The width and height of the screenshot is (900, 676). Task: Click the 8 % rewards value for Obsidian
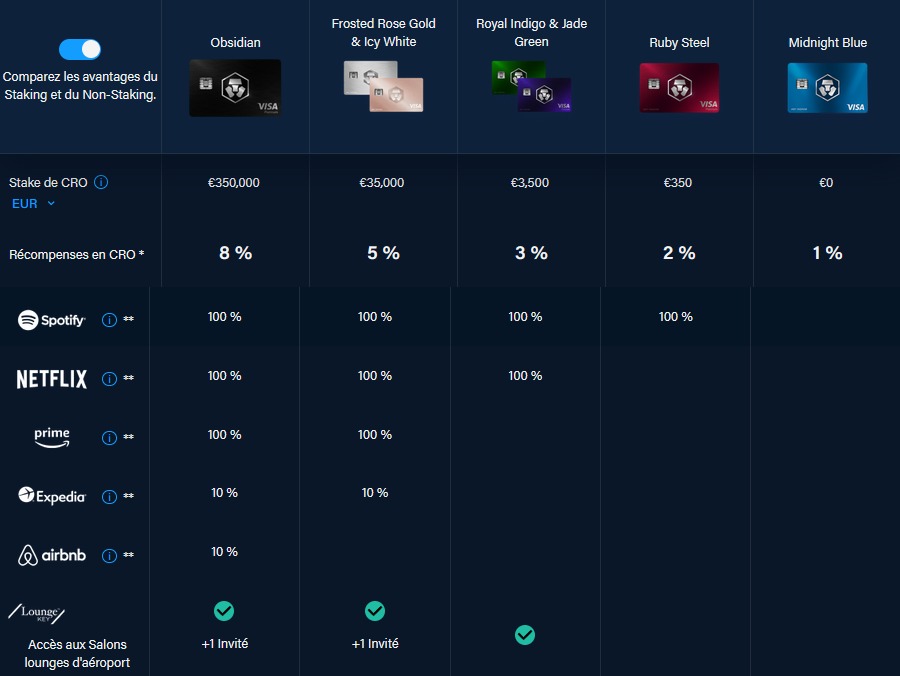click(x=235, y=253)
